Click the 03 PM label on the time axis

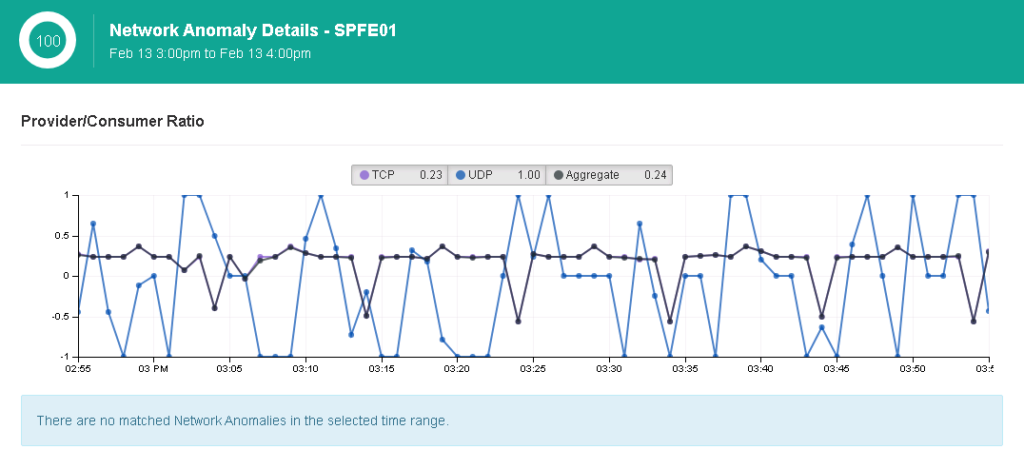tap(153, 369)
